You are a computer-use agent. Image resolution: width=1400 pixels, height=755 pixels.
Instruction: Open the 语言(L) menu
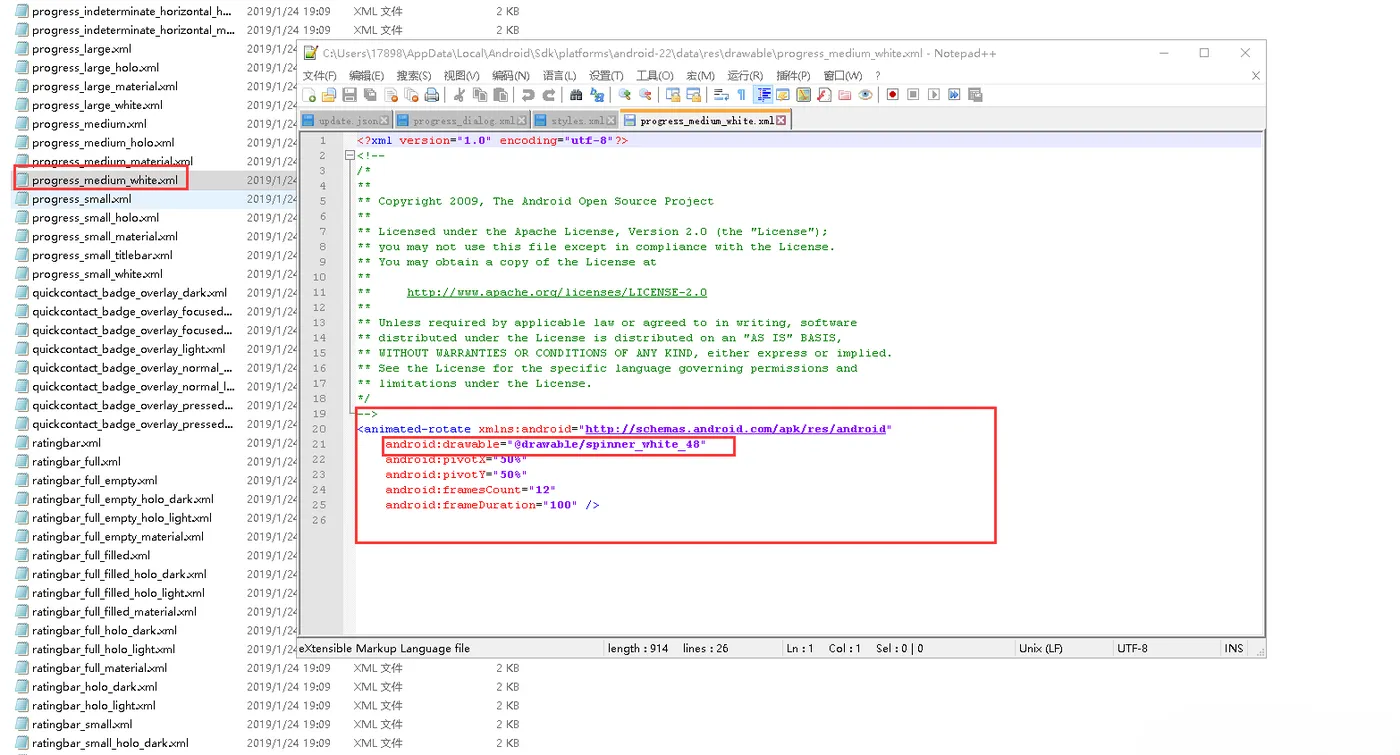tap(559, 75)
